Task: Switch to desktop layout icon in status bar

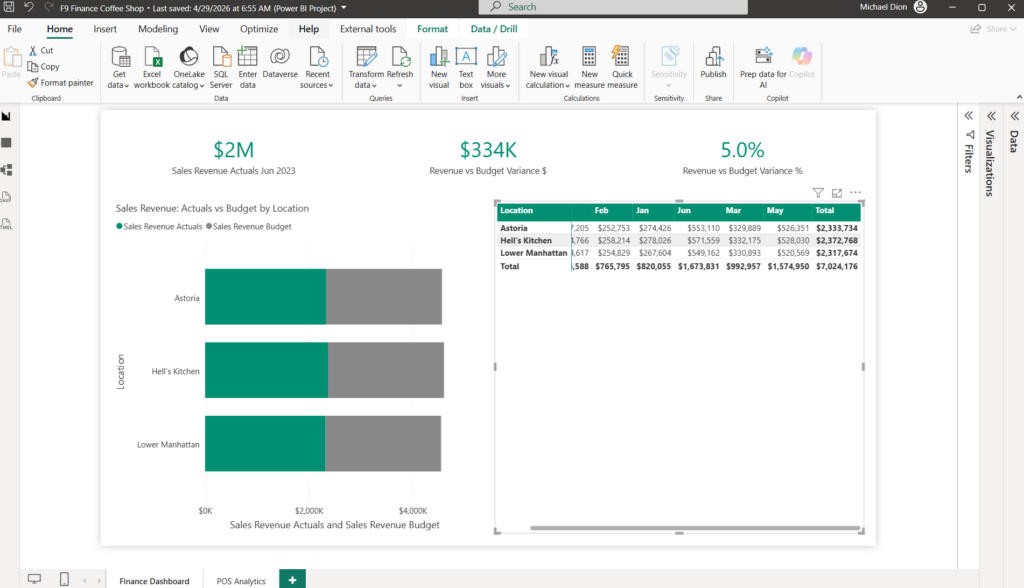Action: (x=34, y=579)
